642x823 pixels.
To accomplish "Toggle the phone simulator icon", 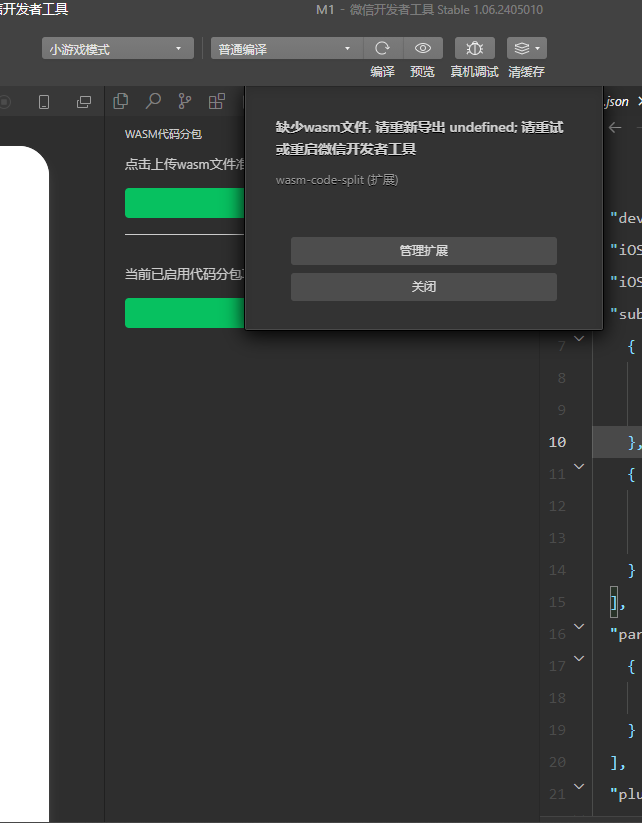I will coord(44,102).
